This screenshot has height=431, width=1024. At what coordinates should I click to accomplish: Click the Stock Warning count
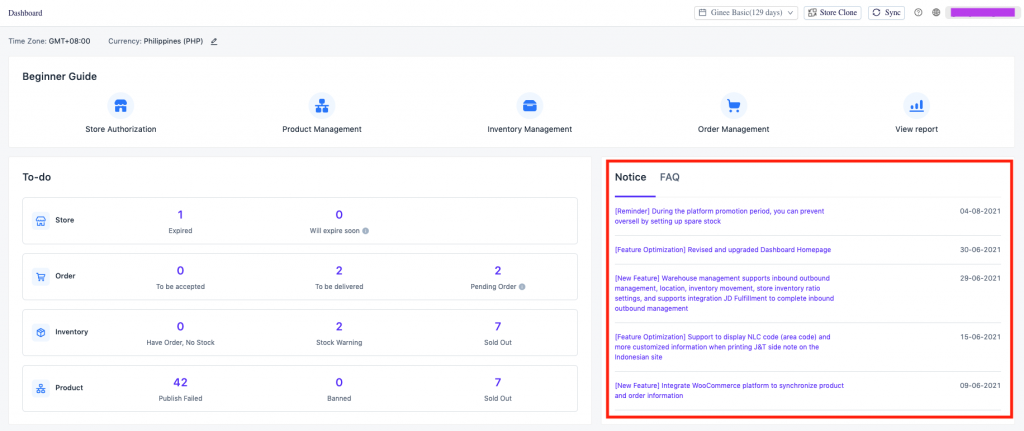point(339,326)
